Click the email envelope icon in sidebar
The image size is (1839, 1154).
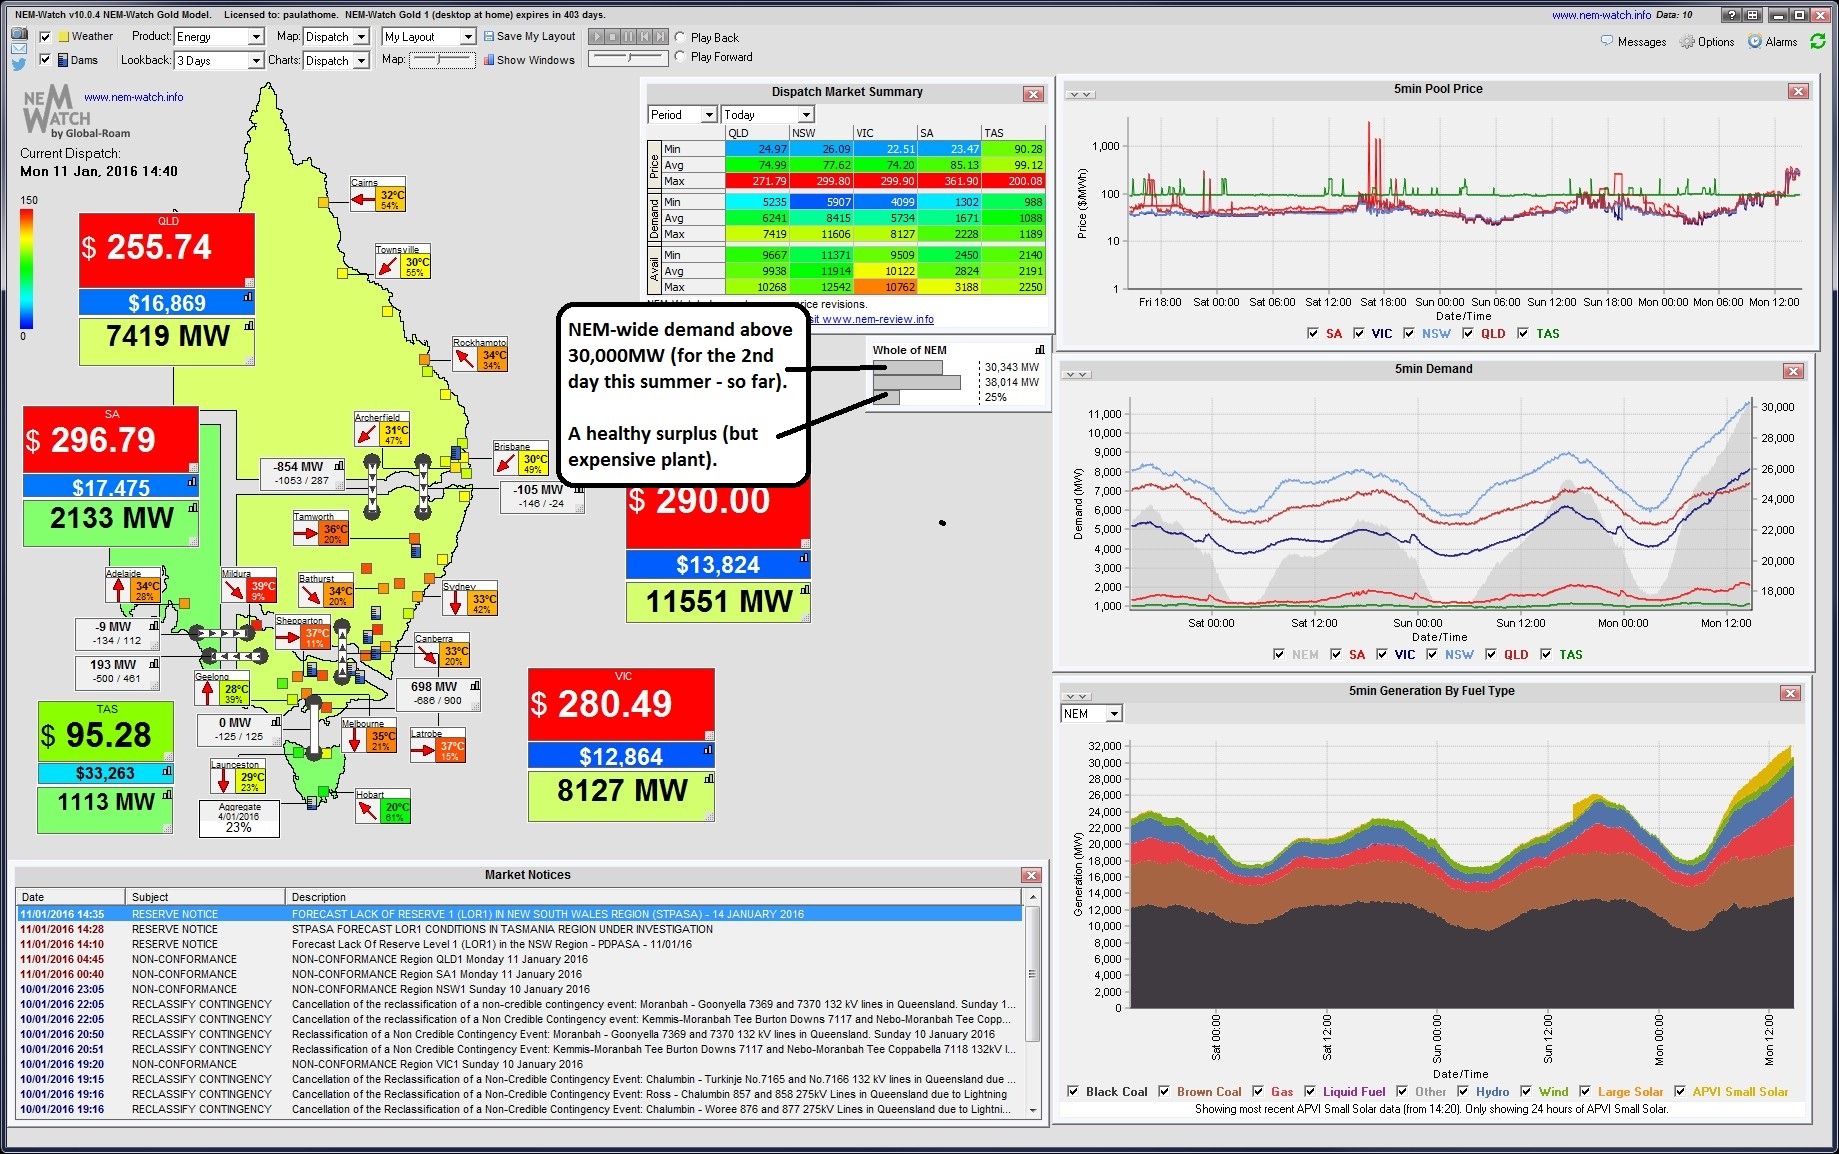[x=18, y=49]
